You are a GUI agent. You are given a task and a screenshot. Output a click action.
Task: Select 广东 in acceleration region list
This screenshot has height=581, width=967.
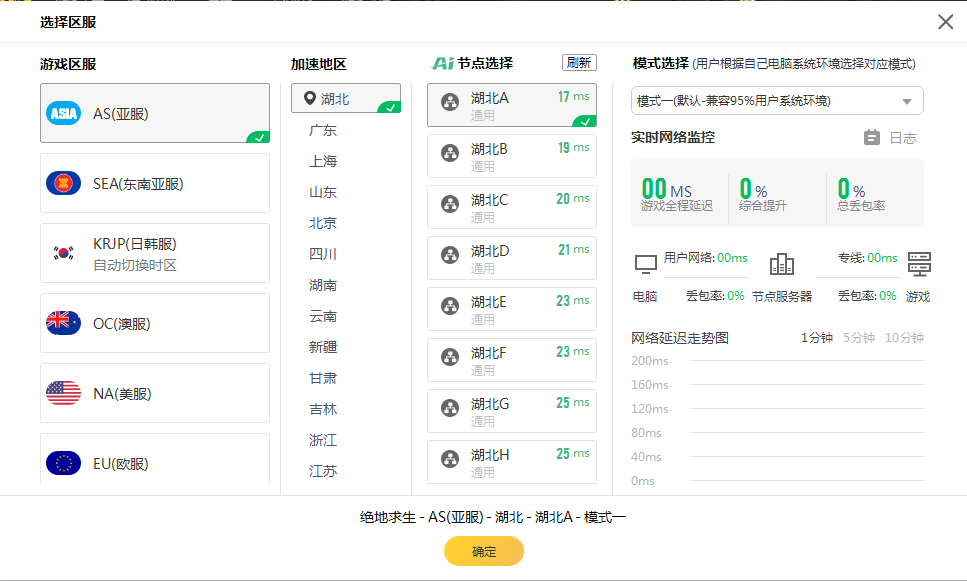[x=323, y=130]
